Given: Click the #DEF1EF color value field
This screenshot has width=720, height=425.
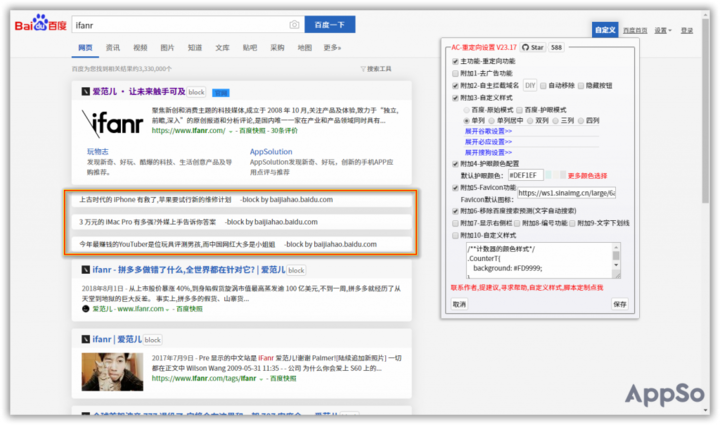Looking at the screenshot, I should (x=526, y=175).
